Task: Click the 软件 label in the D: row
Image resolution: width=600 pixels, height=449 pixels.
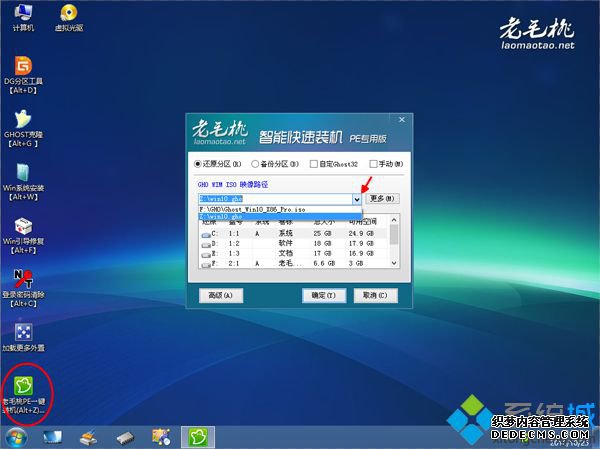Action: 285,243
